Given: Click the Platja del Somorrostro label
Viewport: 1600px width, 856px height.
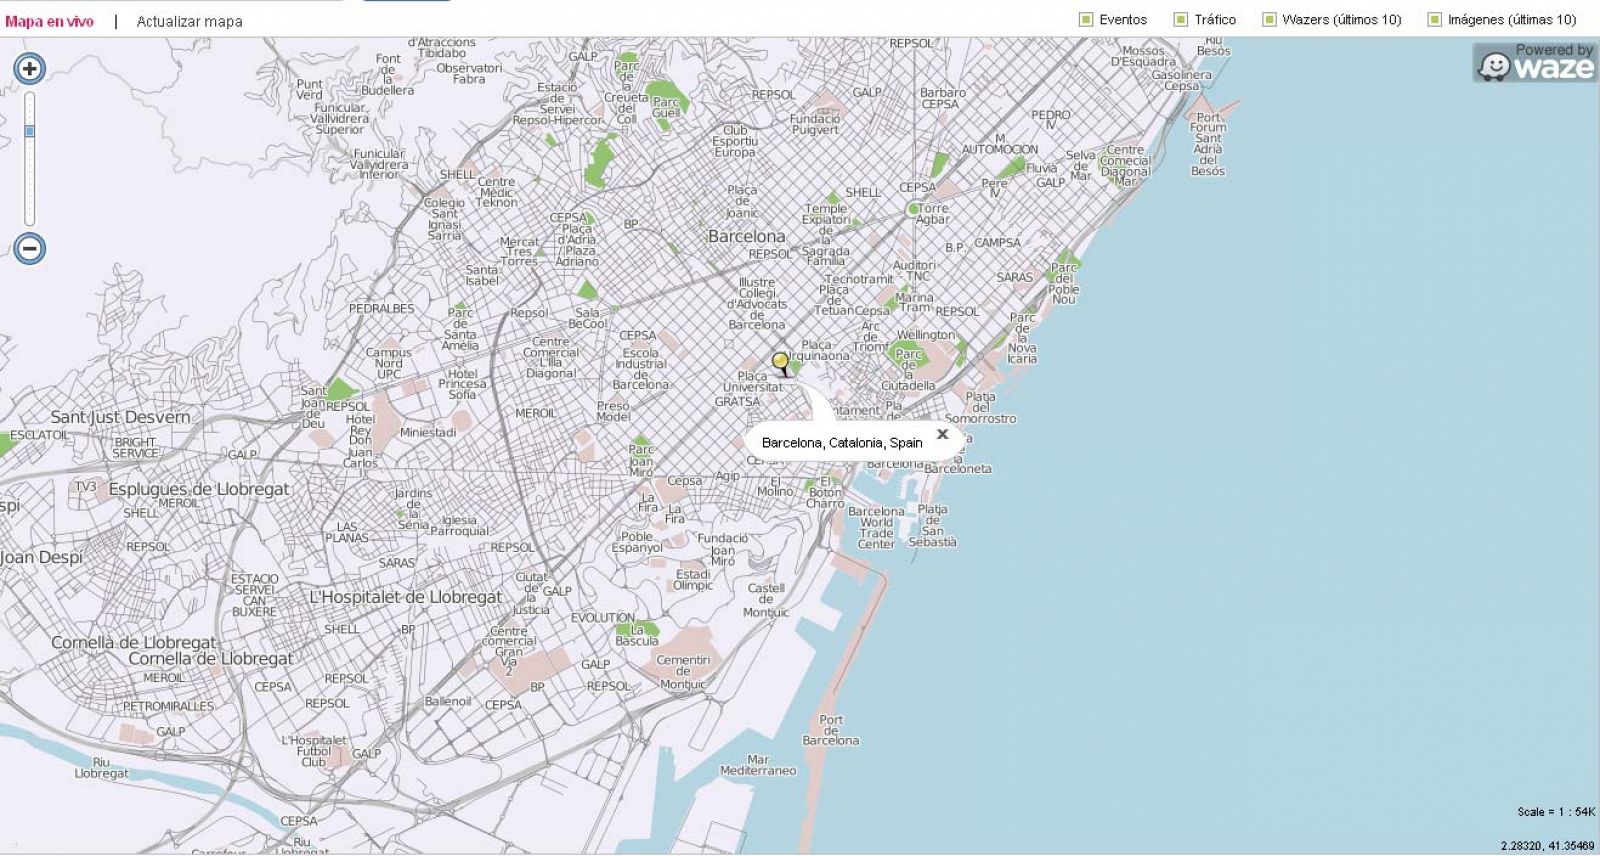Looking at the screenshot, I should (980, 407).
